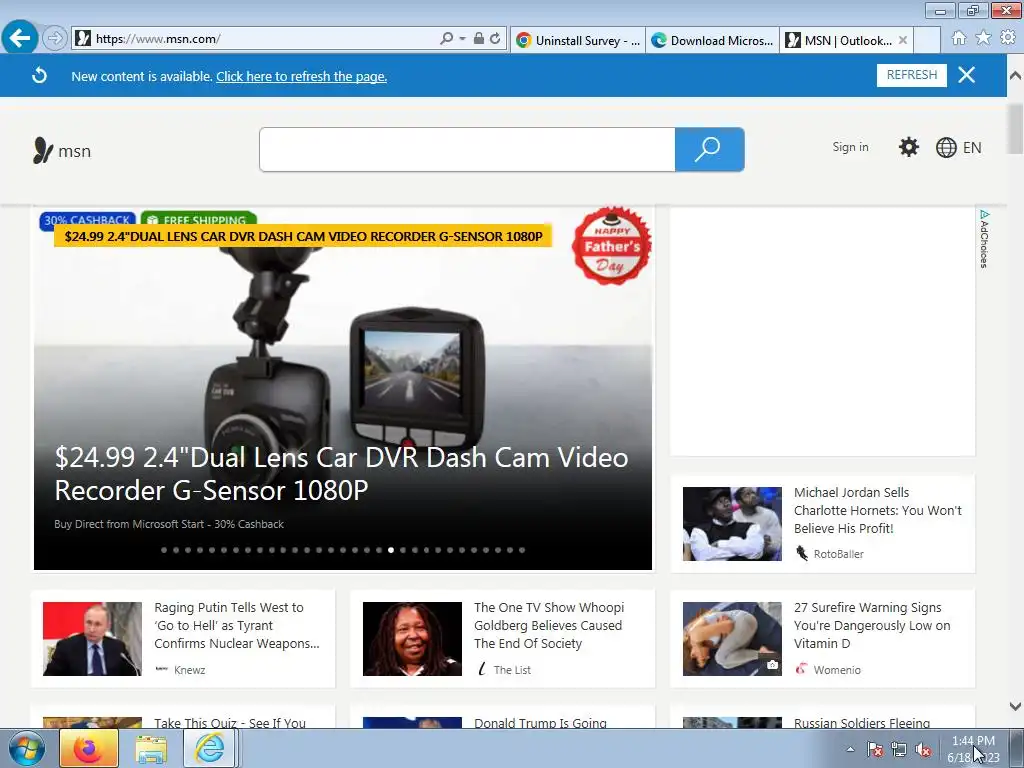This screenshot has height=768, width=1024.
Task: Open 27 Surefire Warning Signs Vitamin D article
Action: click(x=872, y=626)
